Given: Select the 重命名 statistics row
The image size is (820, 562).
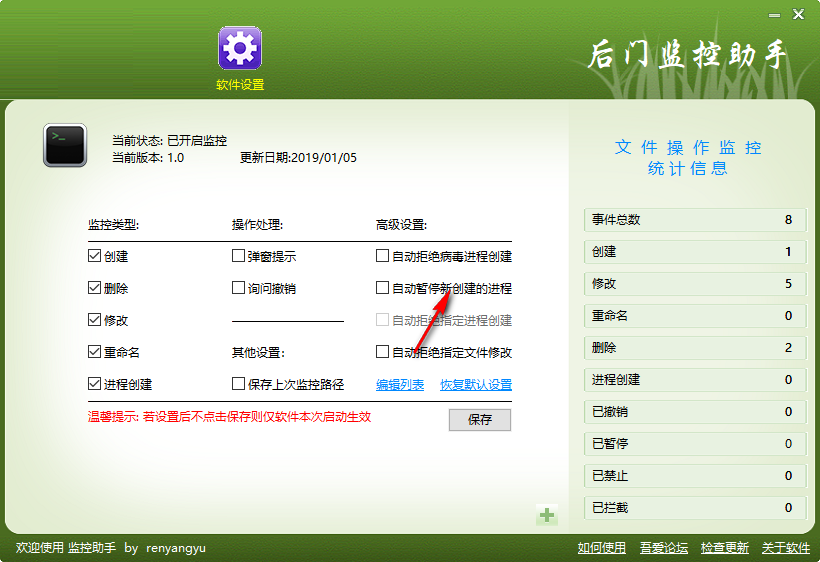Looking at the screenshot, I should (x=695, y=316).
